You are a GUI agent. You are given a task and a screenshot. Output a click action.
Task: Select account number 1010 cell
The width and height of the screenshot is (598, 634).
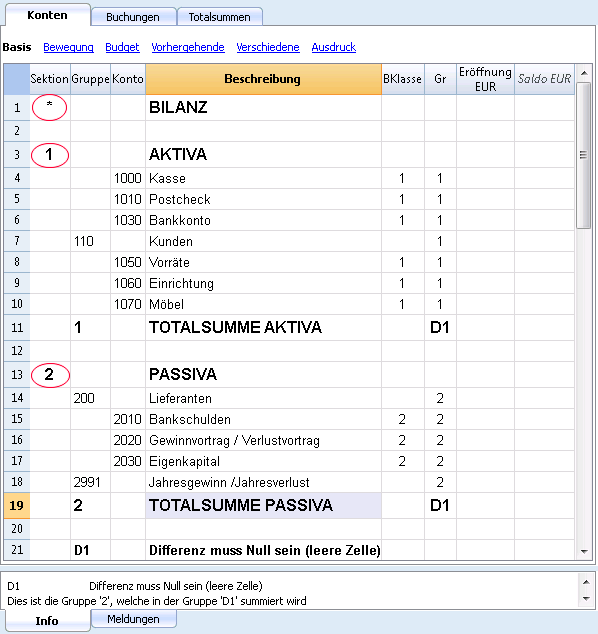pyautogui.click(x=128, y=199)
